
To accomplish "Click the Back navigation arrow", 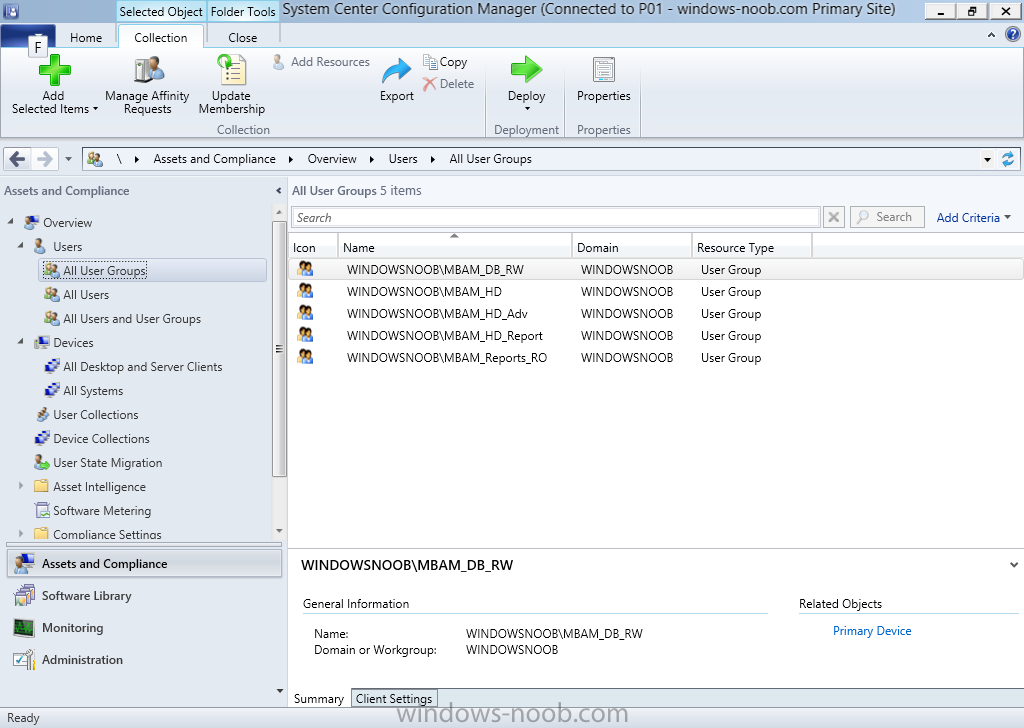I will pos(18,159).
